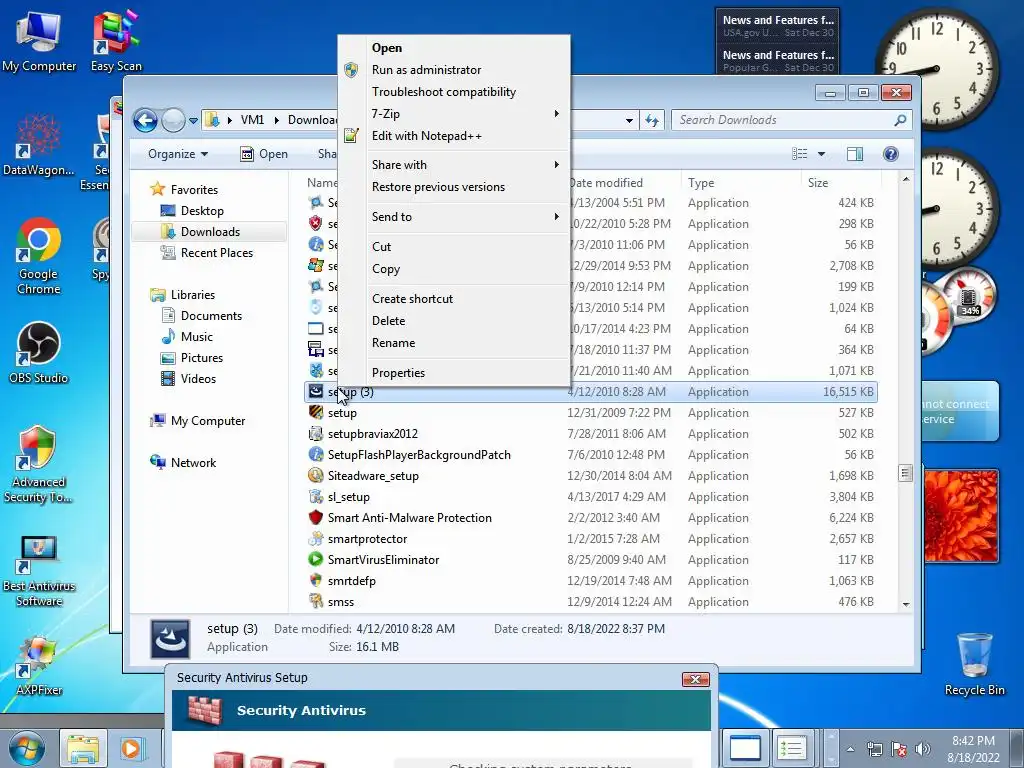The width and height of the screenshot is (1024, 768).
Task: Open the Organize dropdown menu
Action: click(178, 153)
